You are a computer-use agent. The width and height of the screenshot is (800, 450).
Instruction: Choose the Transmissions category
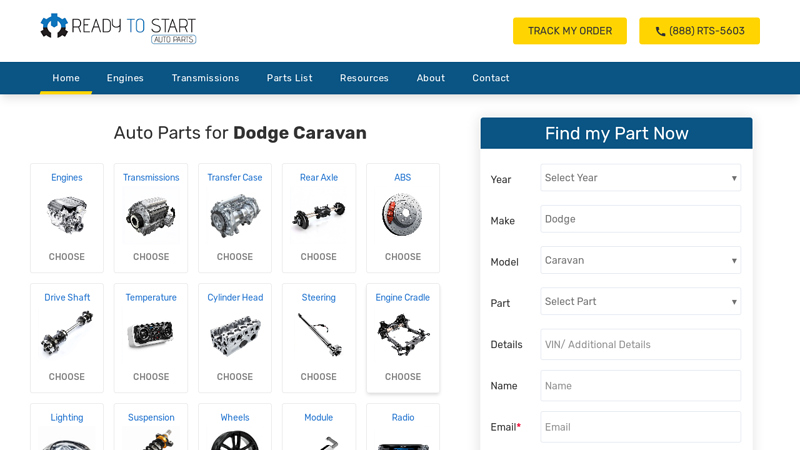(151, 257)
